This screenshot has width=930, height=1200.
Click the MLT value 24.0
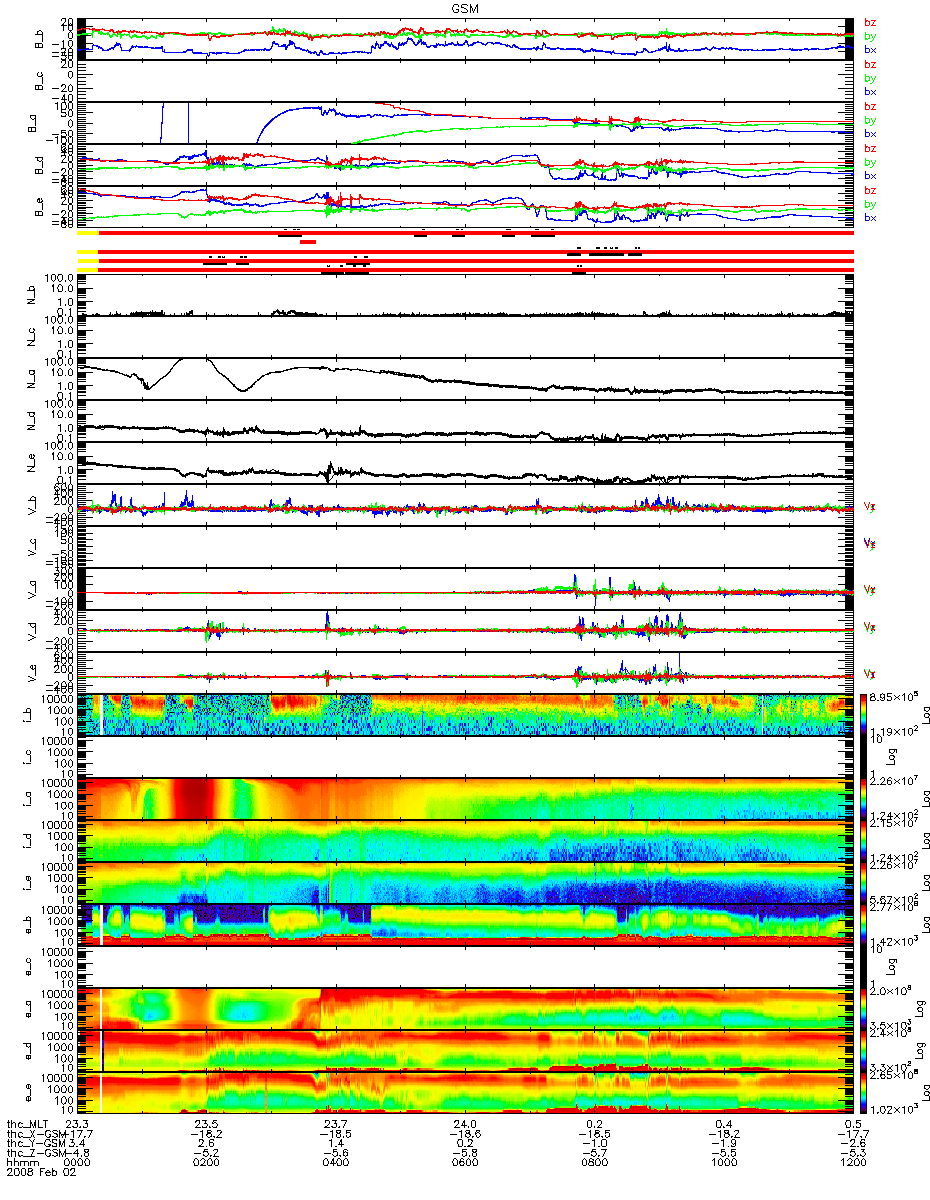click(x=465, y=1123)
